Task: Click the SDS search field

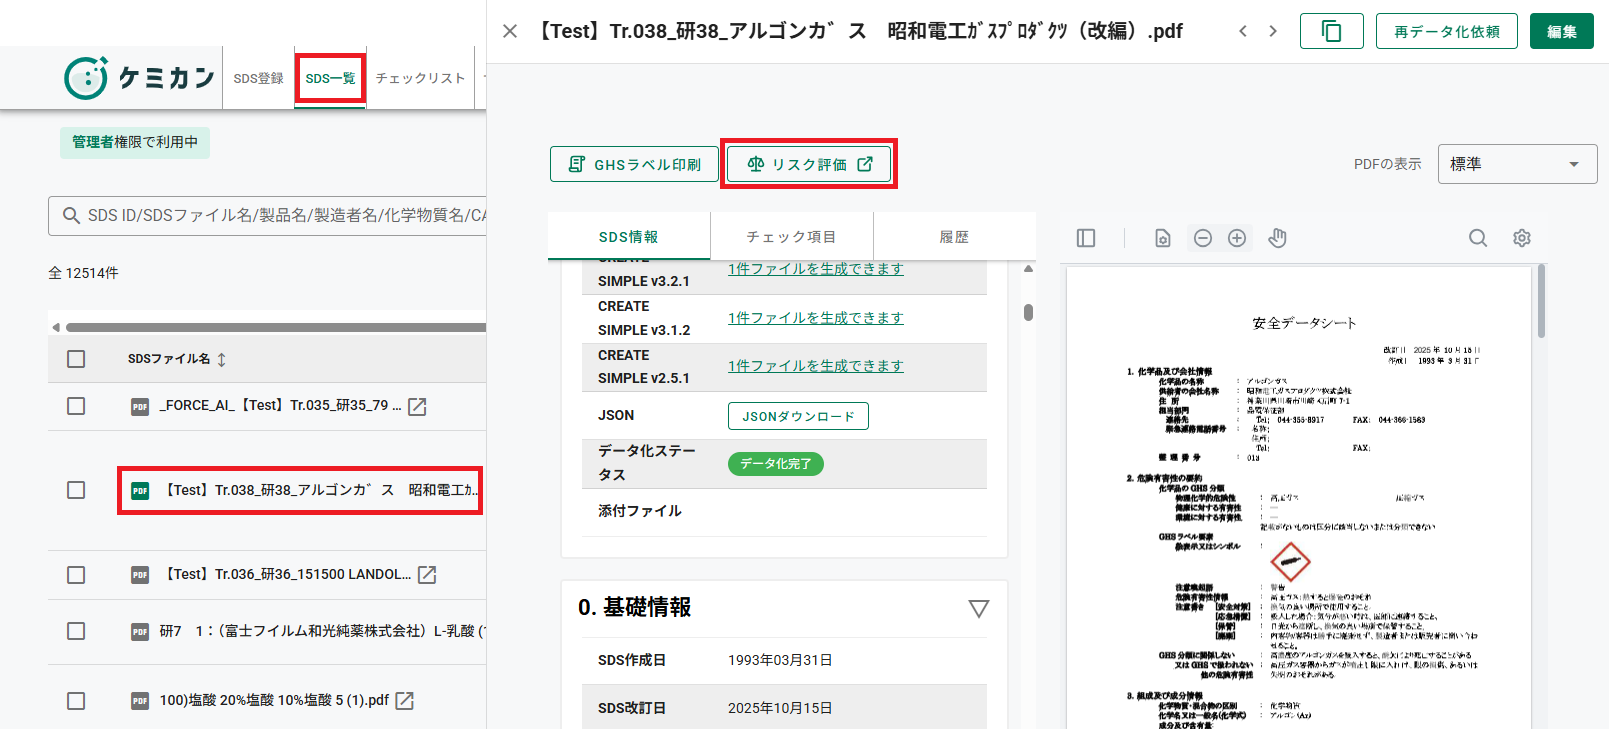Action: click(x=268, y=215)
